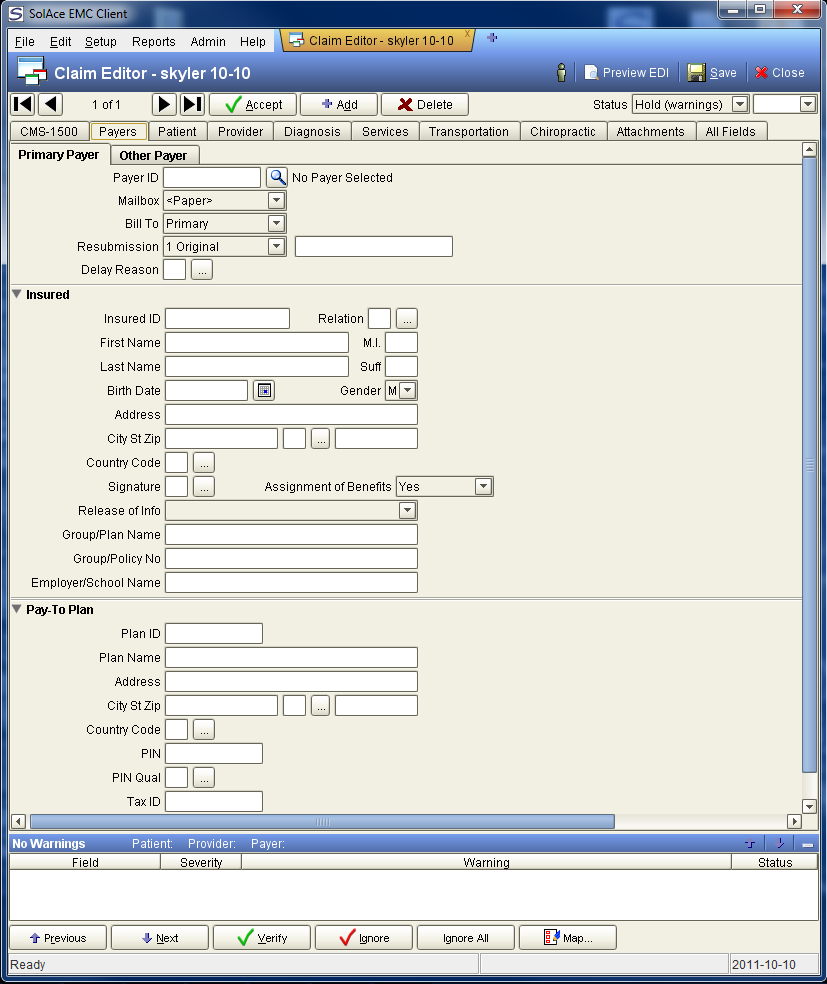Go to the next claim record
The image size is (827, 984).
[x=164, y=104]
